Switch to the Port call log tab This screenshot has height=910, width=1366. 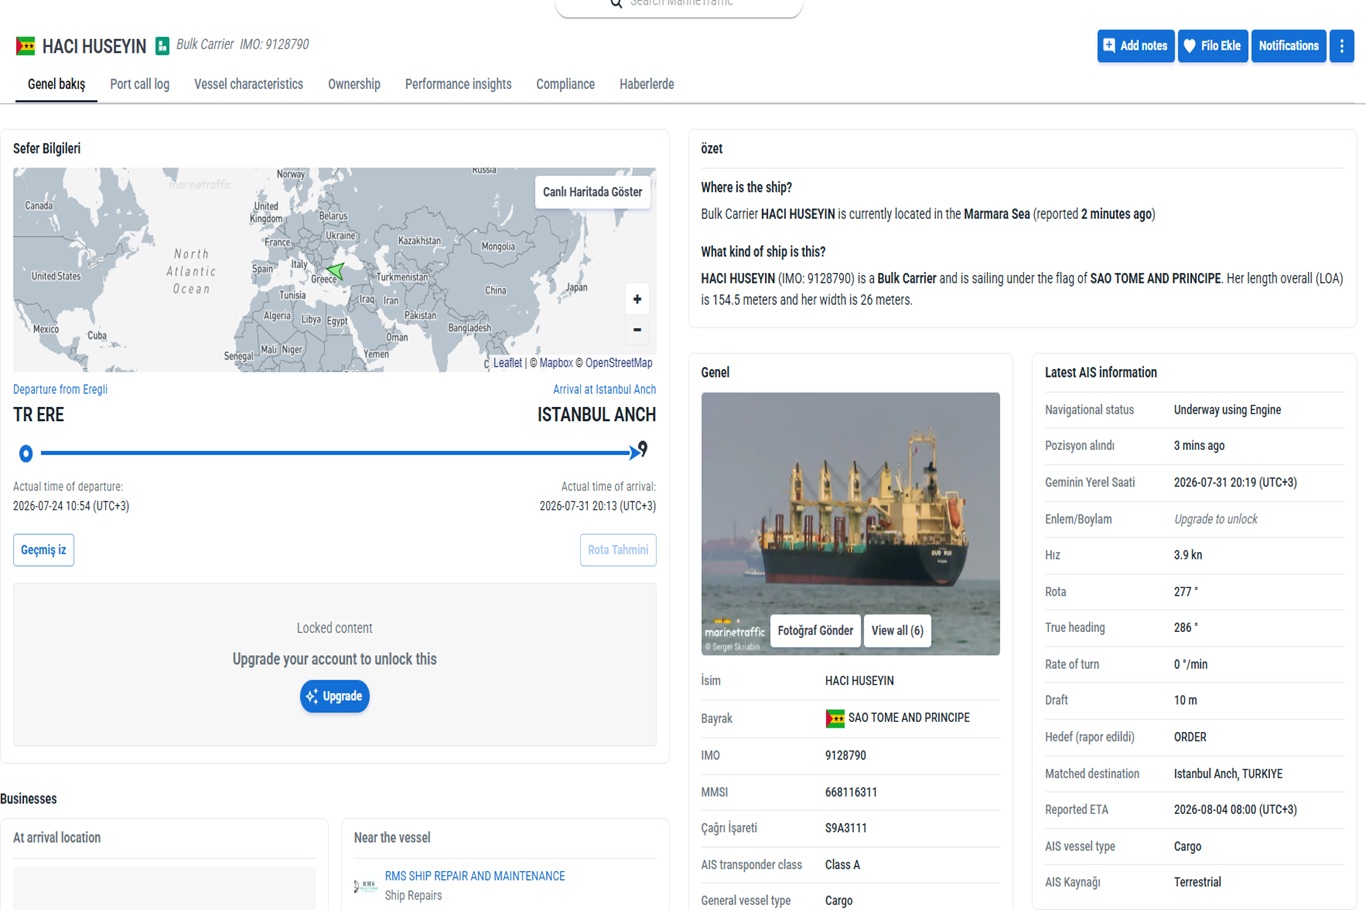coord(140,84)
